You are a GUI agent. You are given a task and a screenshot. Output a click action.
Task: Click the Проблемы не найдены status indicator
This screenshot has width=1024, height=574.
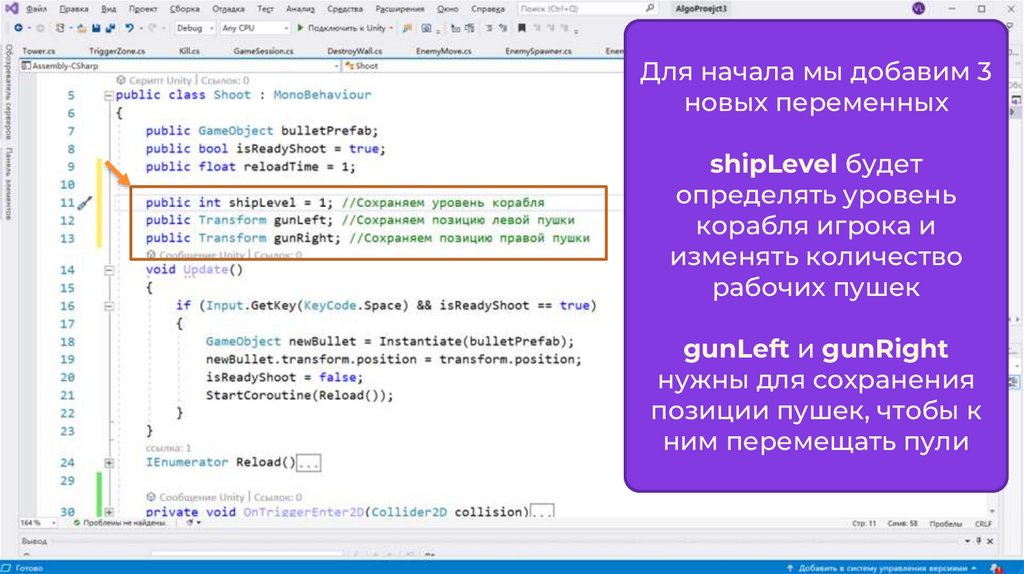[x=120, y=523]
